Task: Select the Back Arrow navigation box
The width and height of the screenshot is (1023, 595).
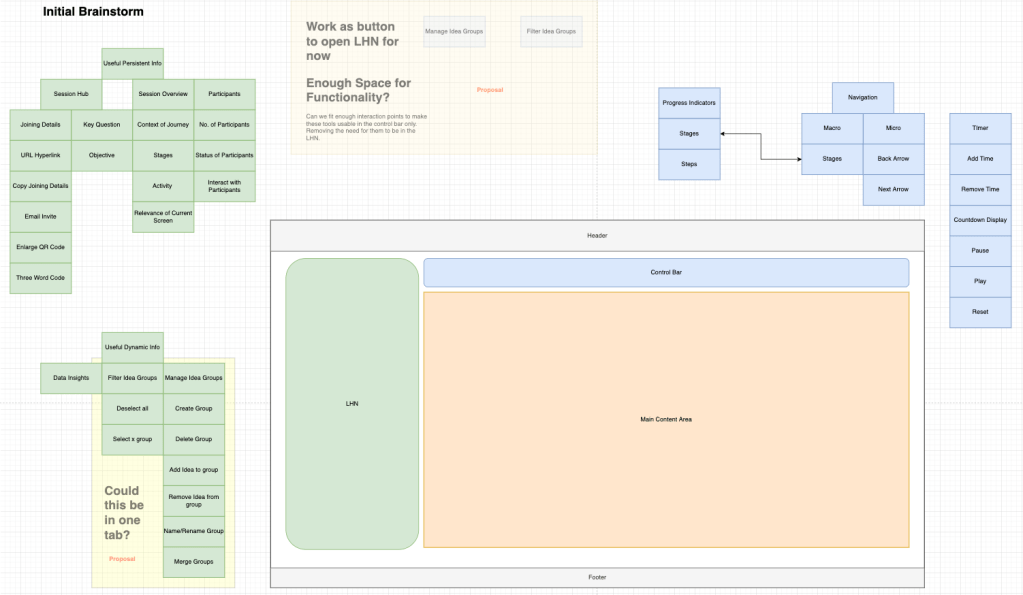Action: pos(893,159)
